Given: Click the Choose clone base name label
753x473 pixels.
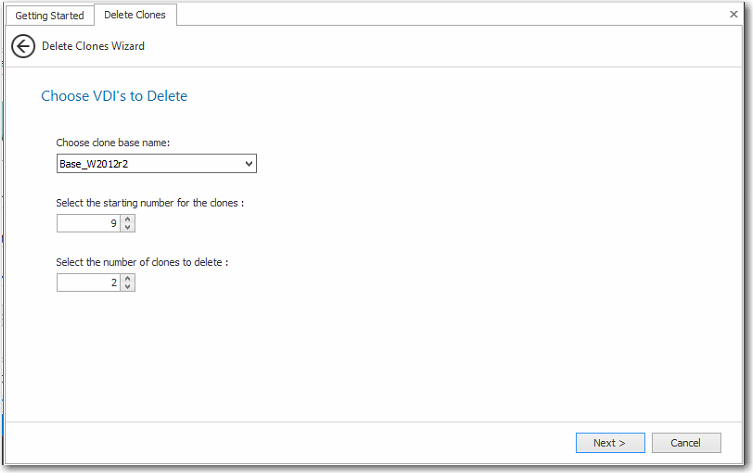Looking at the screenshot, I should (113, 143).
